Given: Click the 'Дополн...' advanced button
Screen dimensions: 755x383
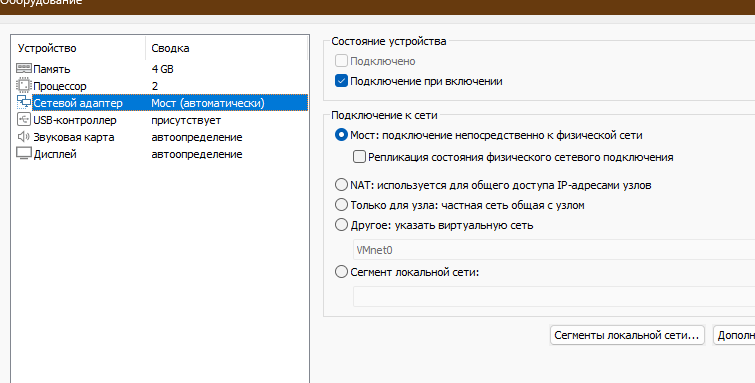Looking at the screenshot, I should [x=735, y=335].
